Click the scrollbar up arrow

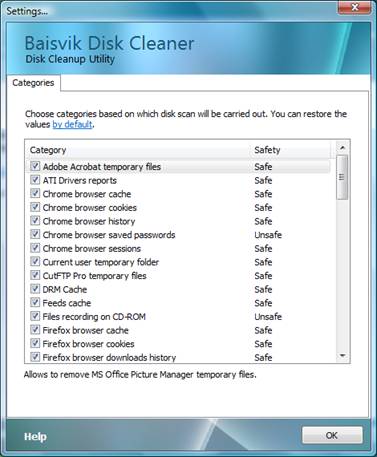pyautogui.click(x=342, y=147)
